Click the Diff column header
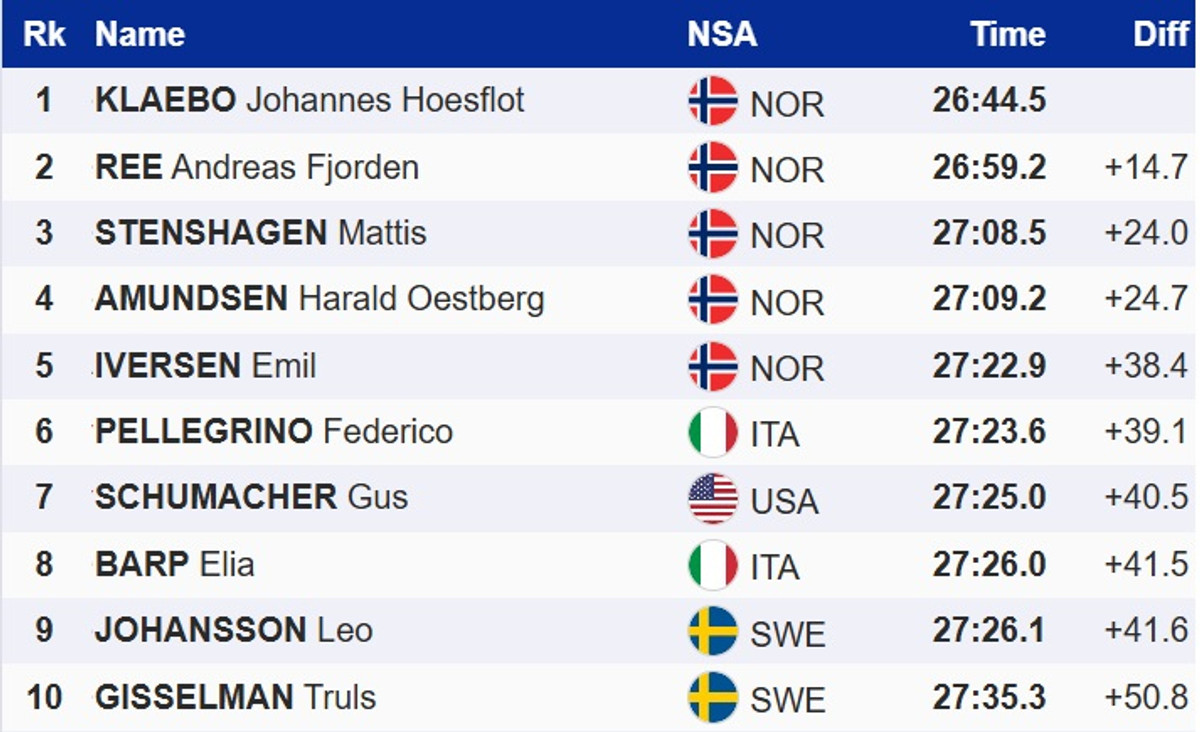The height and width of the screenshot is (732, 1200). tap(1160, 35)
